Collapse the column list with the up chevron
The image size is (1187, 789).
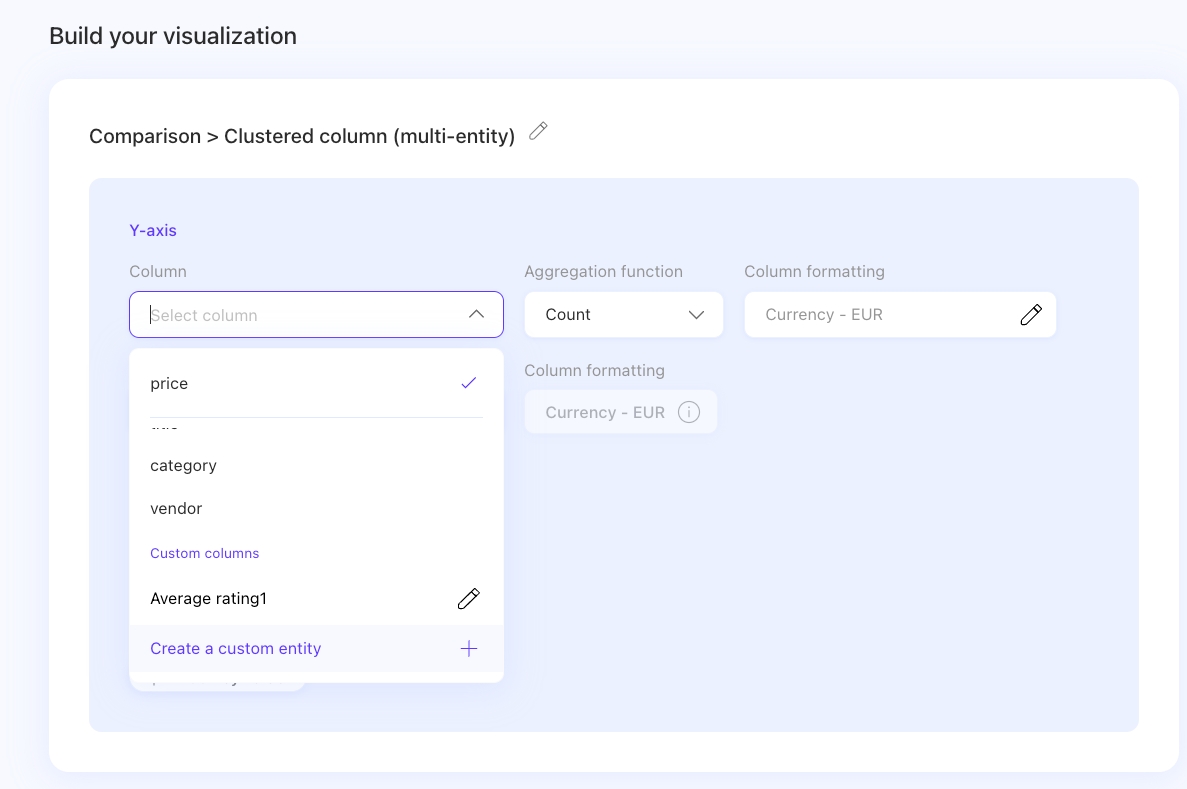coord(476,315)
